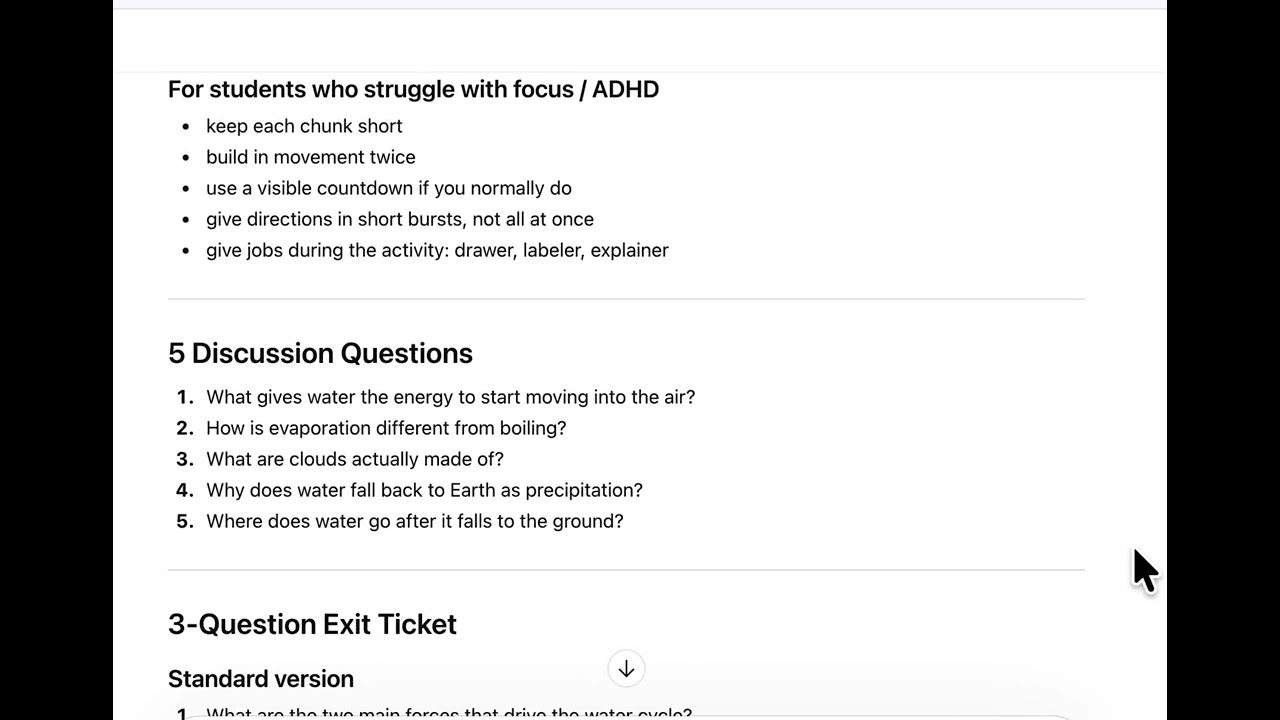Click the 'focus / ADHD' students heading
This screenshot has width=1280, height=720.
point(413,89)
